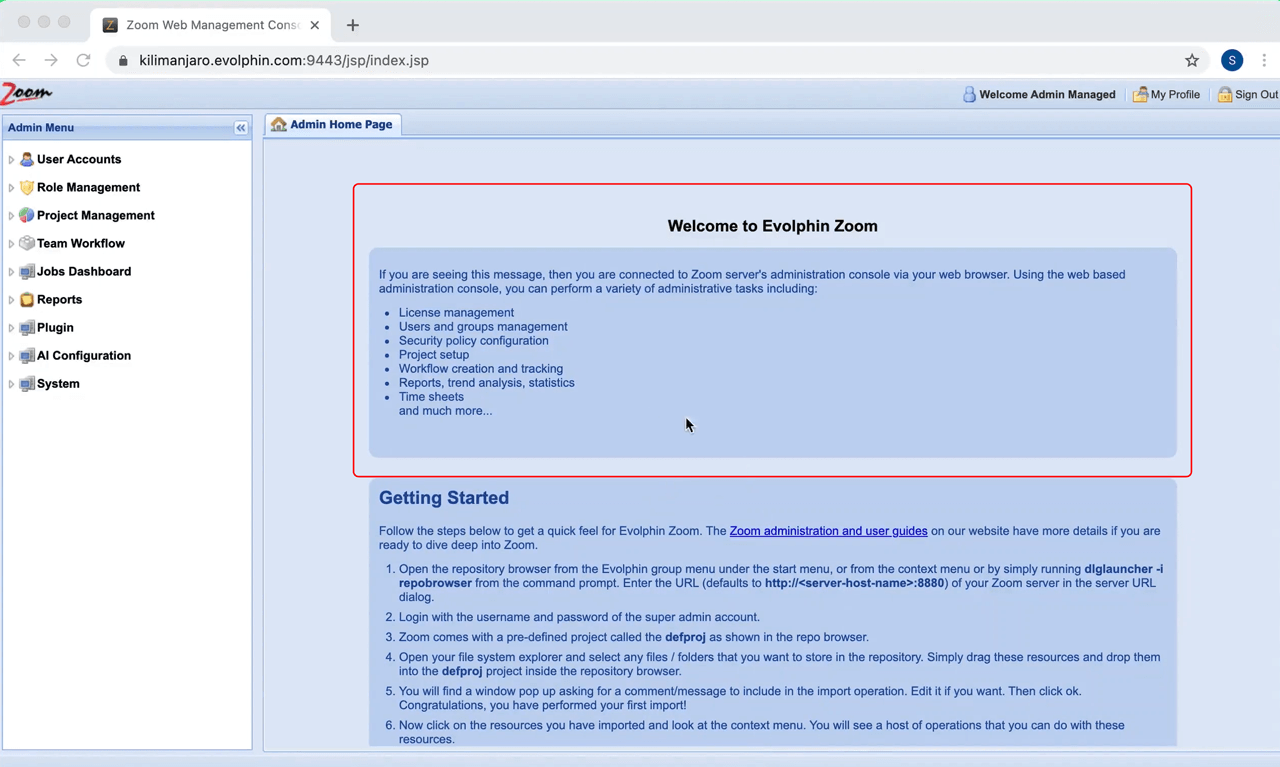Go forward in browser history
This screenshot has height=767, width=1280.
coord(51,60)
